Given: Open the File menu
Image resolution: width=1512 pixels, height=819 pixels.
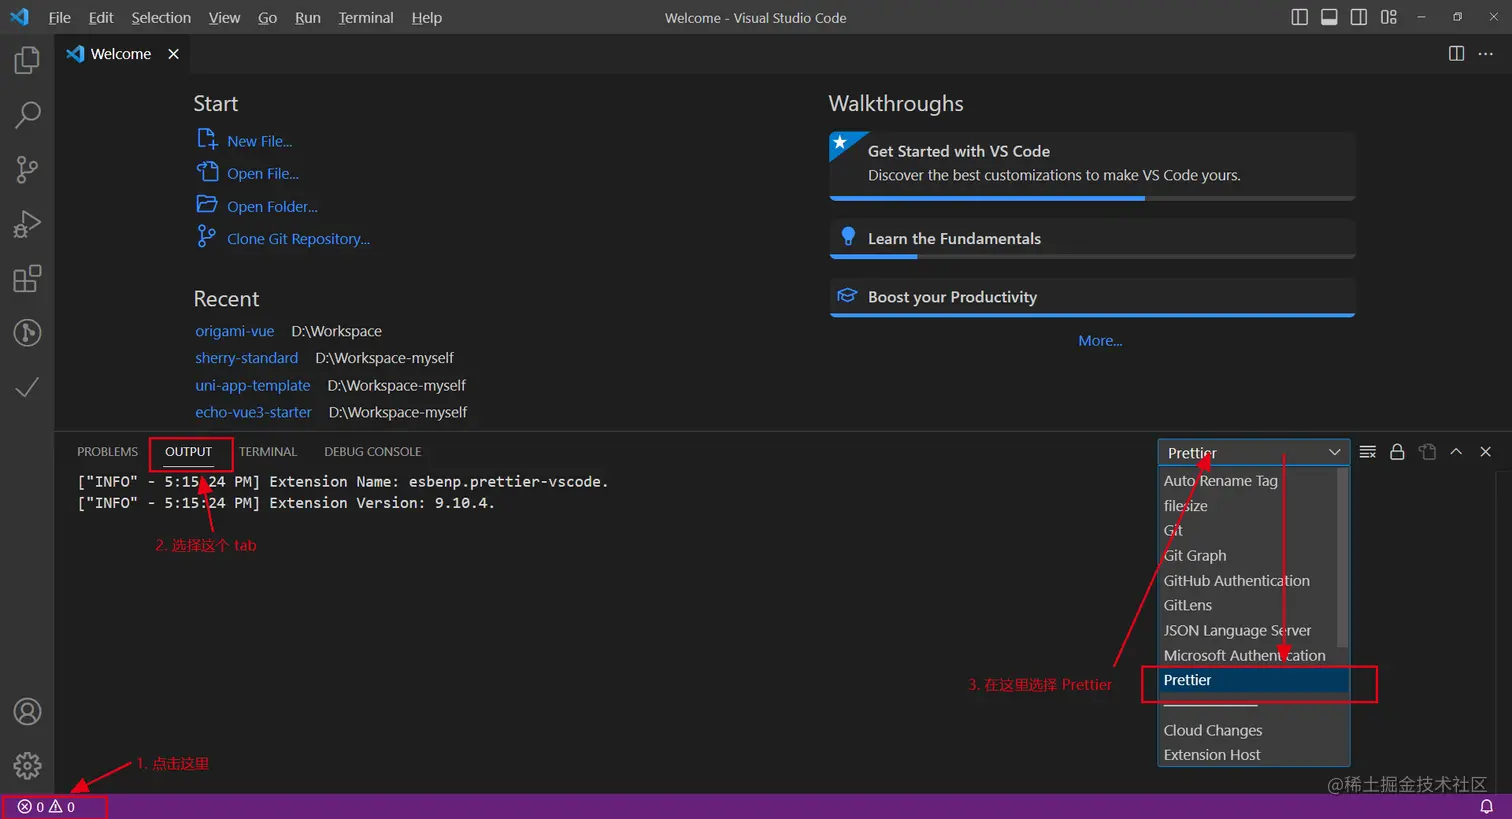Looking at the screenshot, I should coord(59,17).
